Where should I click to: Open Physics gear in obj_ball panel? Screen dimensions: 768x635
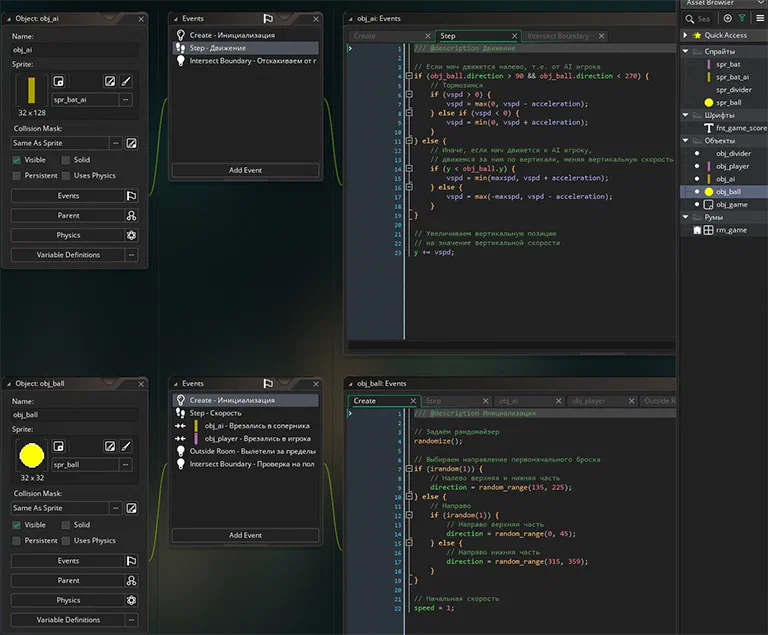pyautogui.click(x=131, y=600)
